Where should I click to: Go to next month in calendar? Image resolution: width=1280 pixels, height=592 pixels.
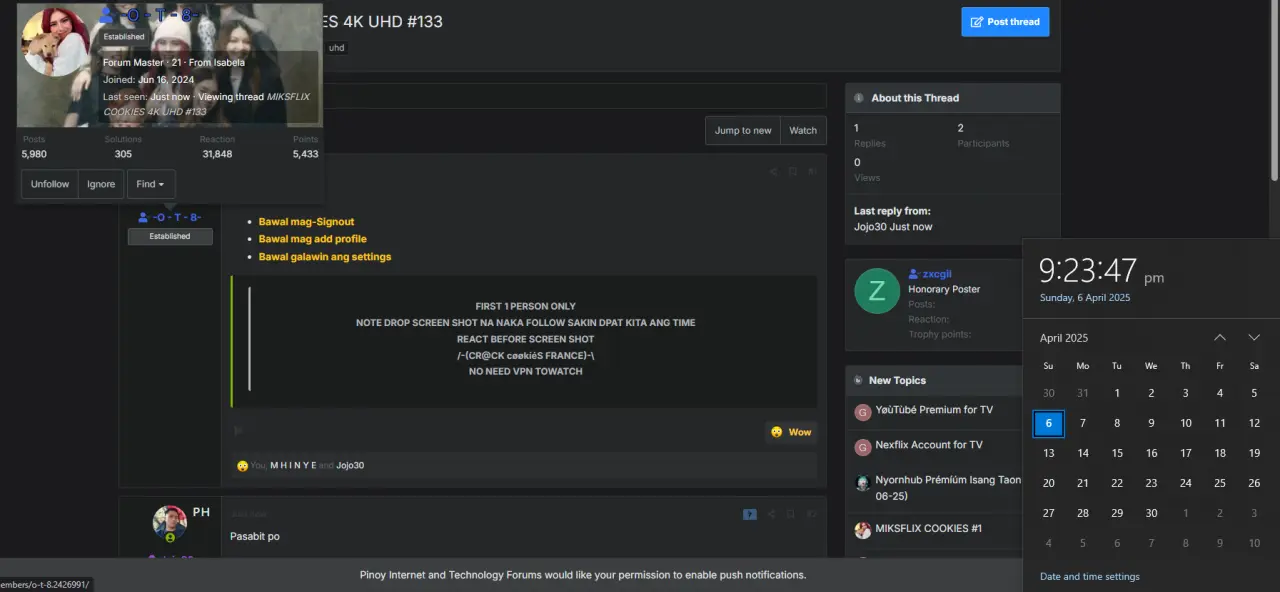pos(1254,337)
